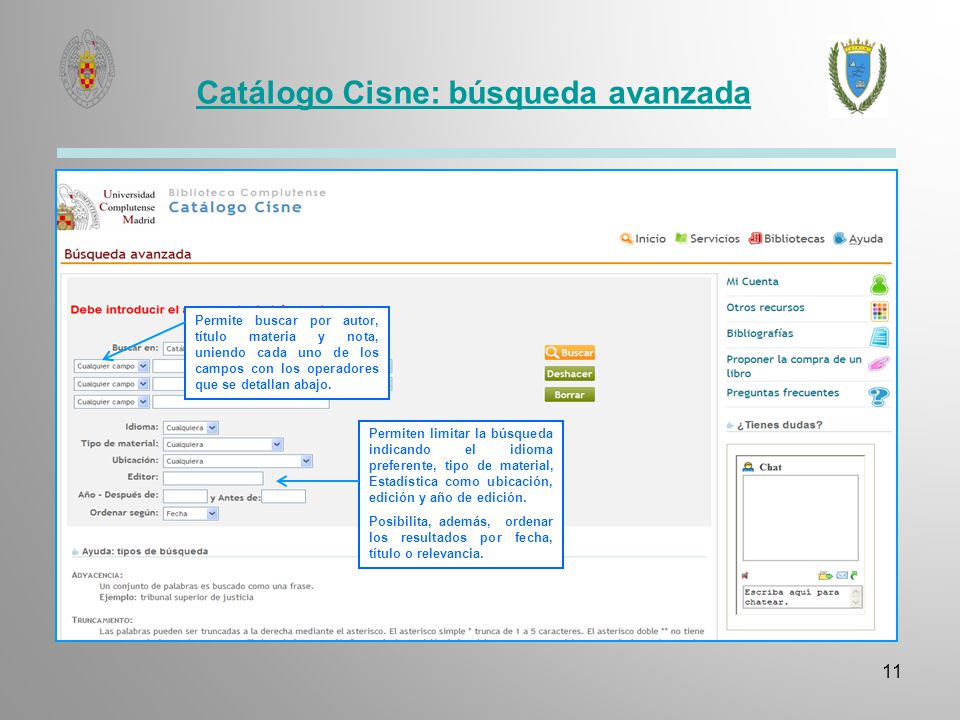This screenshot has width=960, height=720.
Task: Collapse the Ayuda: tipos de búsqueda section
Action: pyautogui.click(x=75, y=552)
